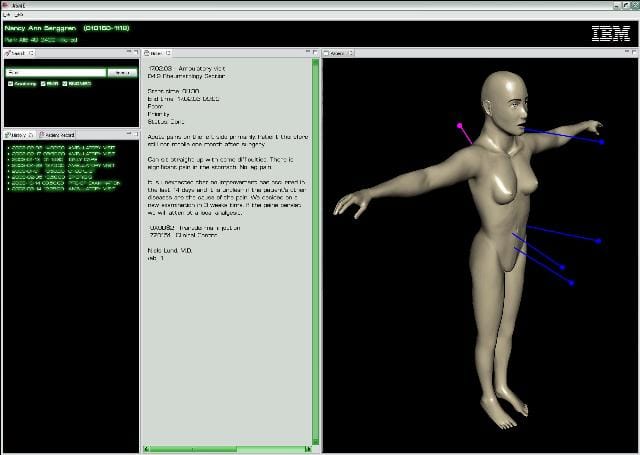640x455 pixels.
Task: Click the left arrow of Notes horizontal scrollbar
Action: coord(146,449)
